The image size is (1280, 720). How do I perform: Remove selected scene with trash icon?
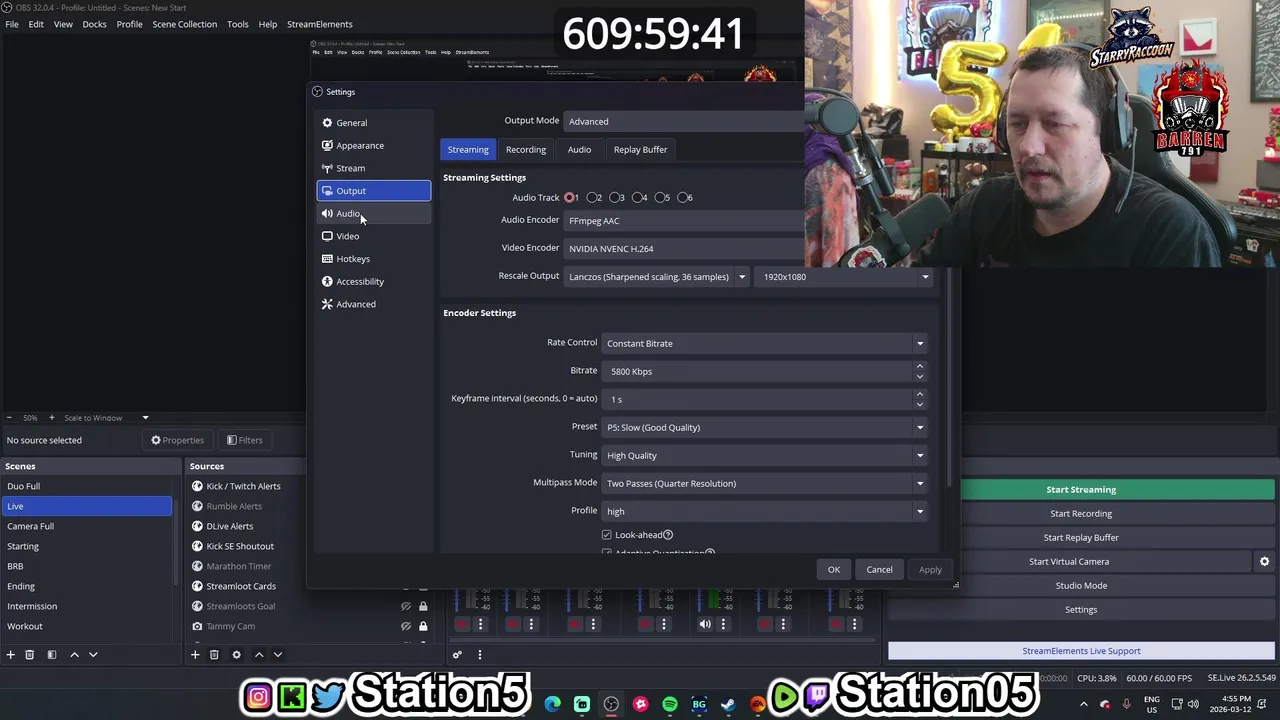coord(30,655)
